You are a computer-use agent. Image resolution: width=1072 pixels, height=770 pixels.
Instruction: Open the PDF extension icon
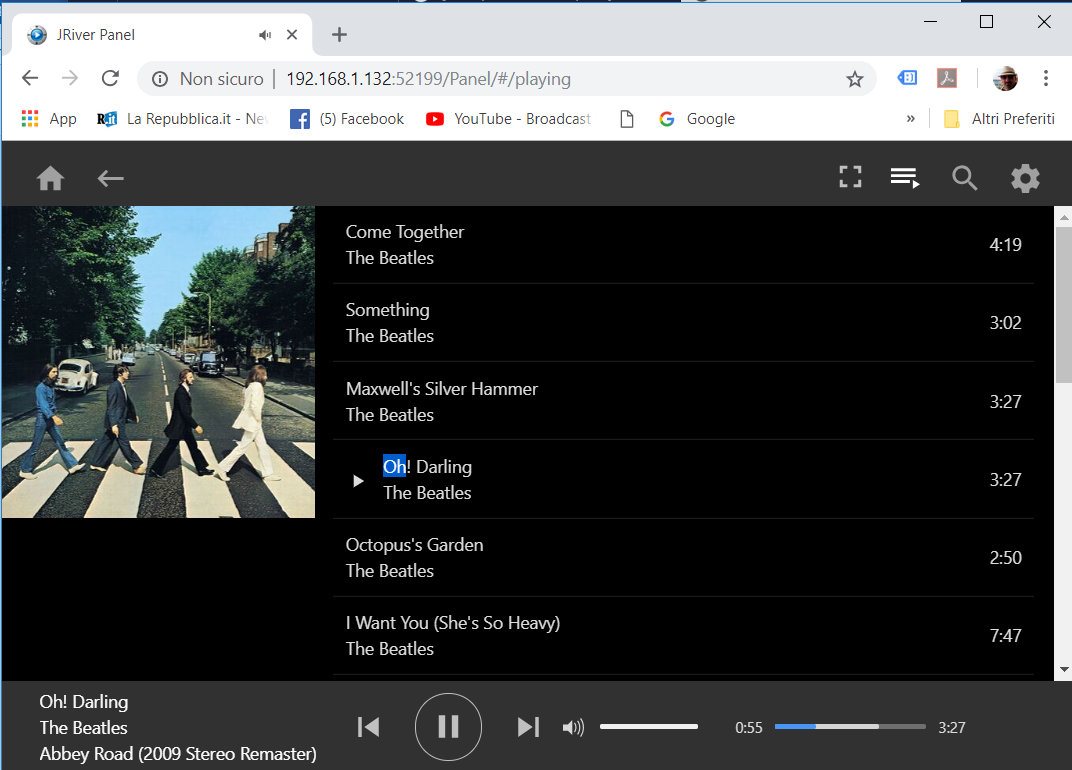947,78
